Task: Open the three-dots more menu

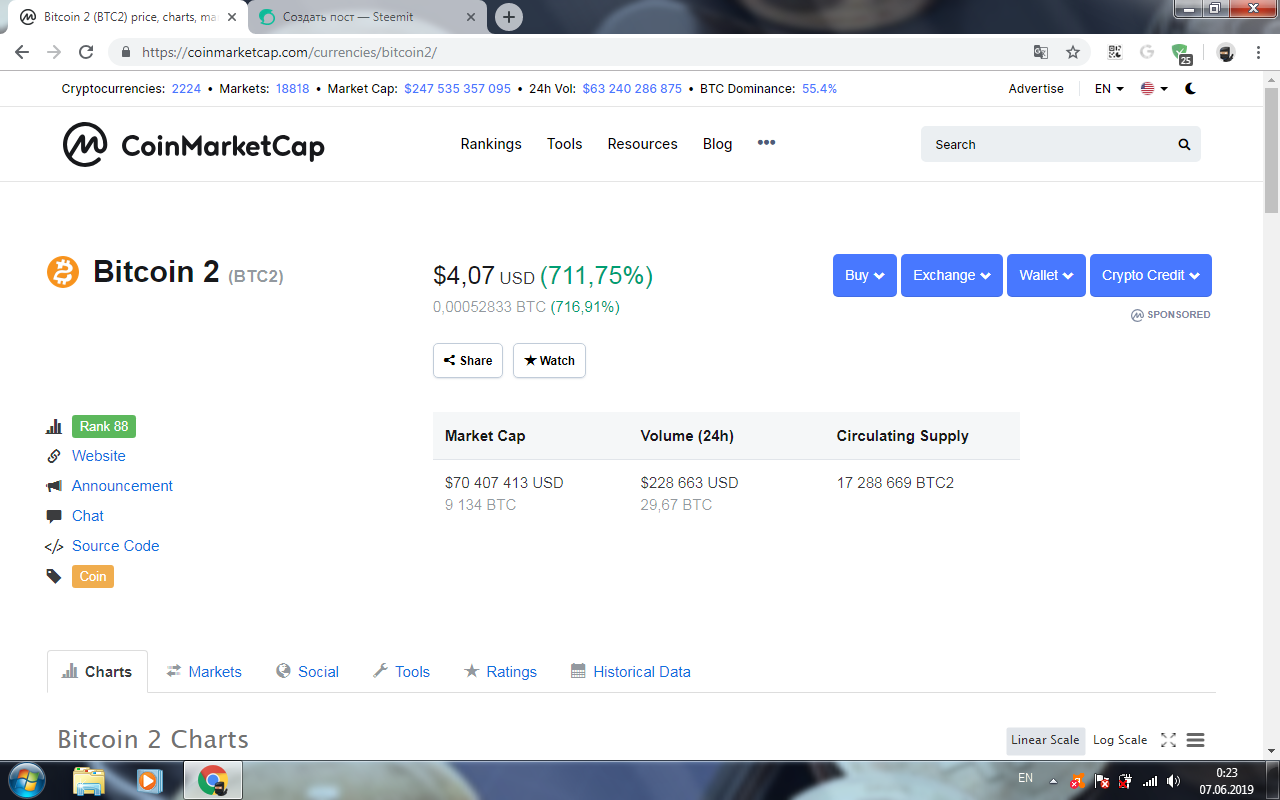Action: [x=766, y=143]
